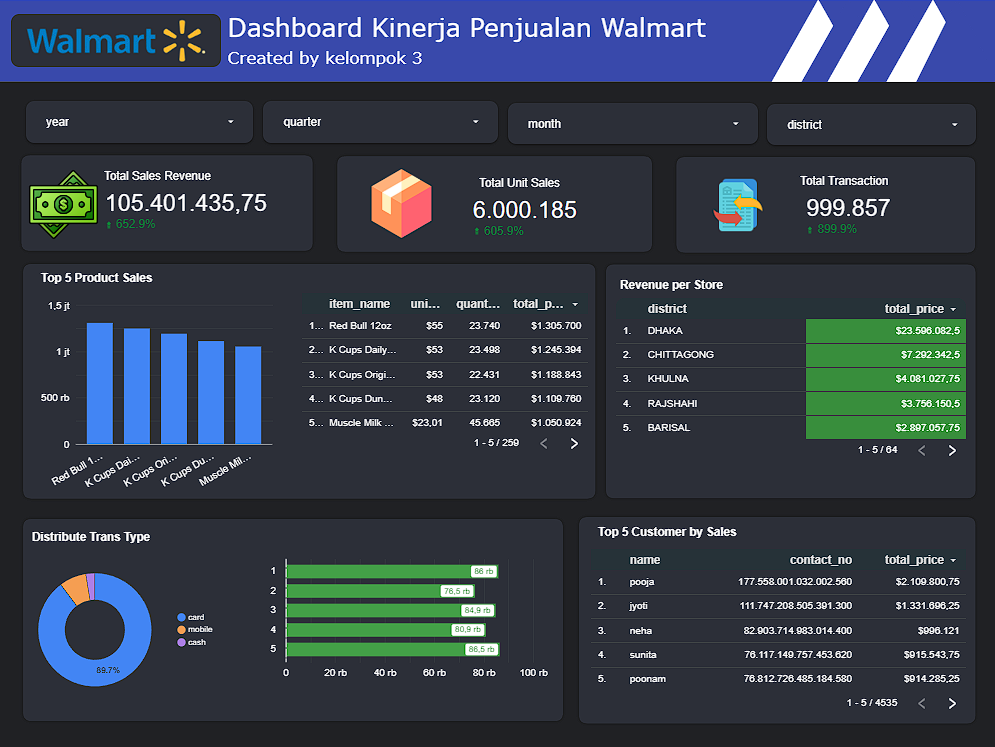This screenshot has height=747, width=995.
Task: Click customer poonam row
Action: [779, 679]
